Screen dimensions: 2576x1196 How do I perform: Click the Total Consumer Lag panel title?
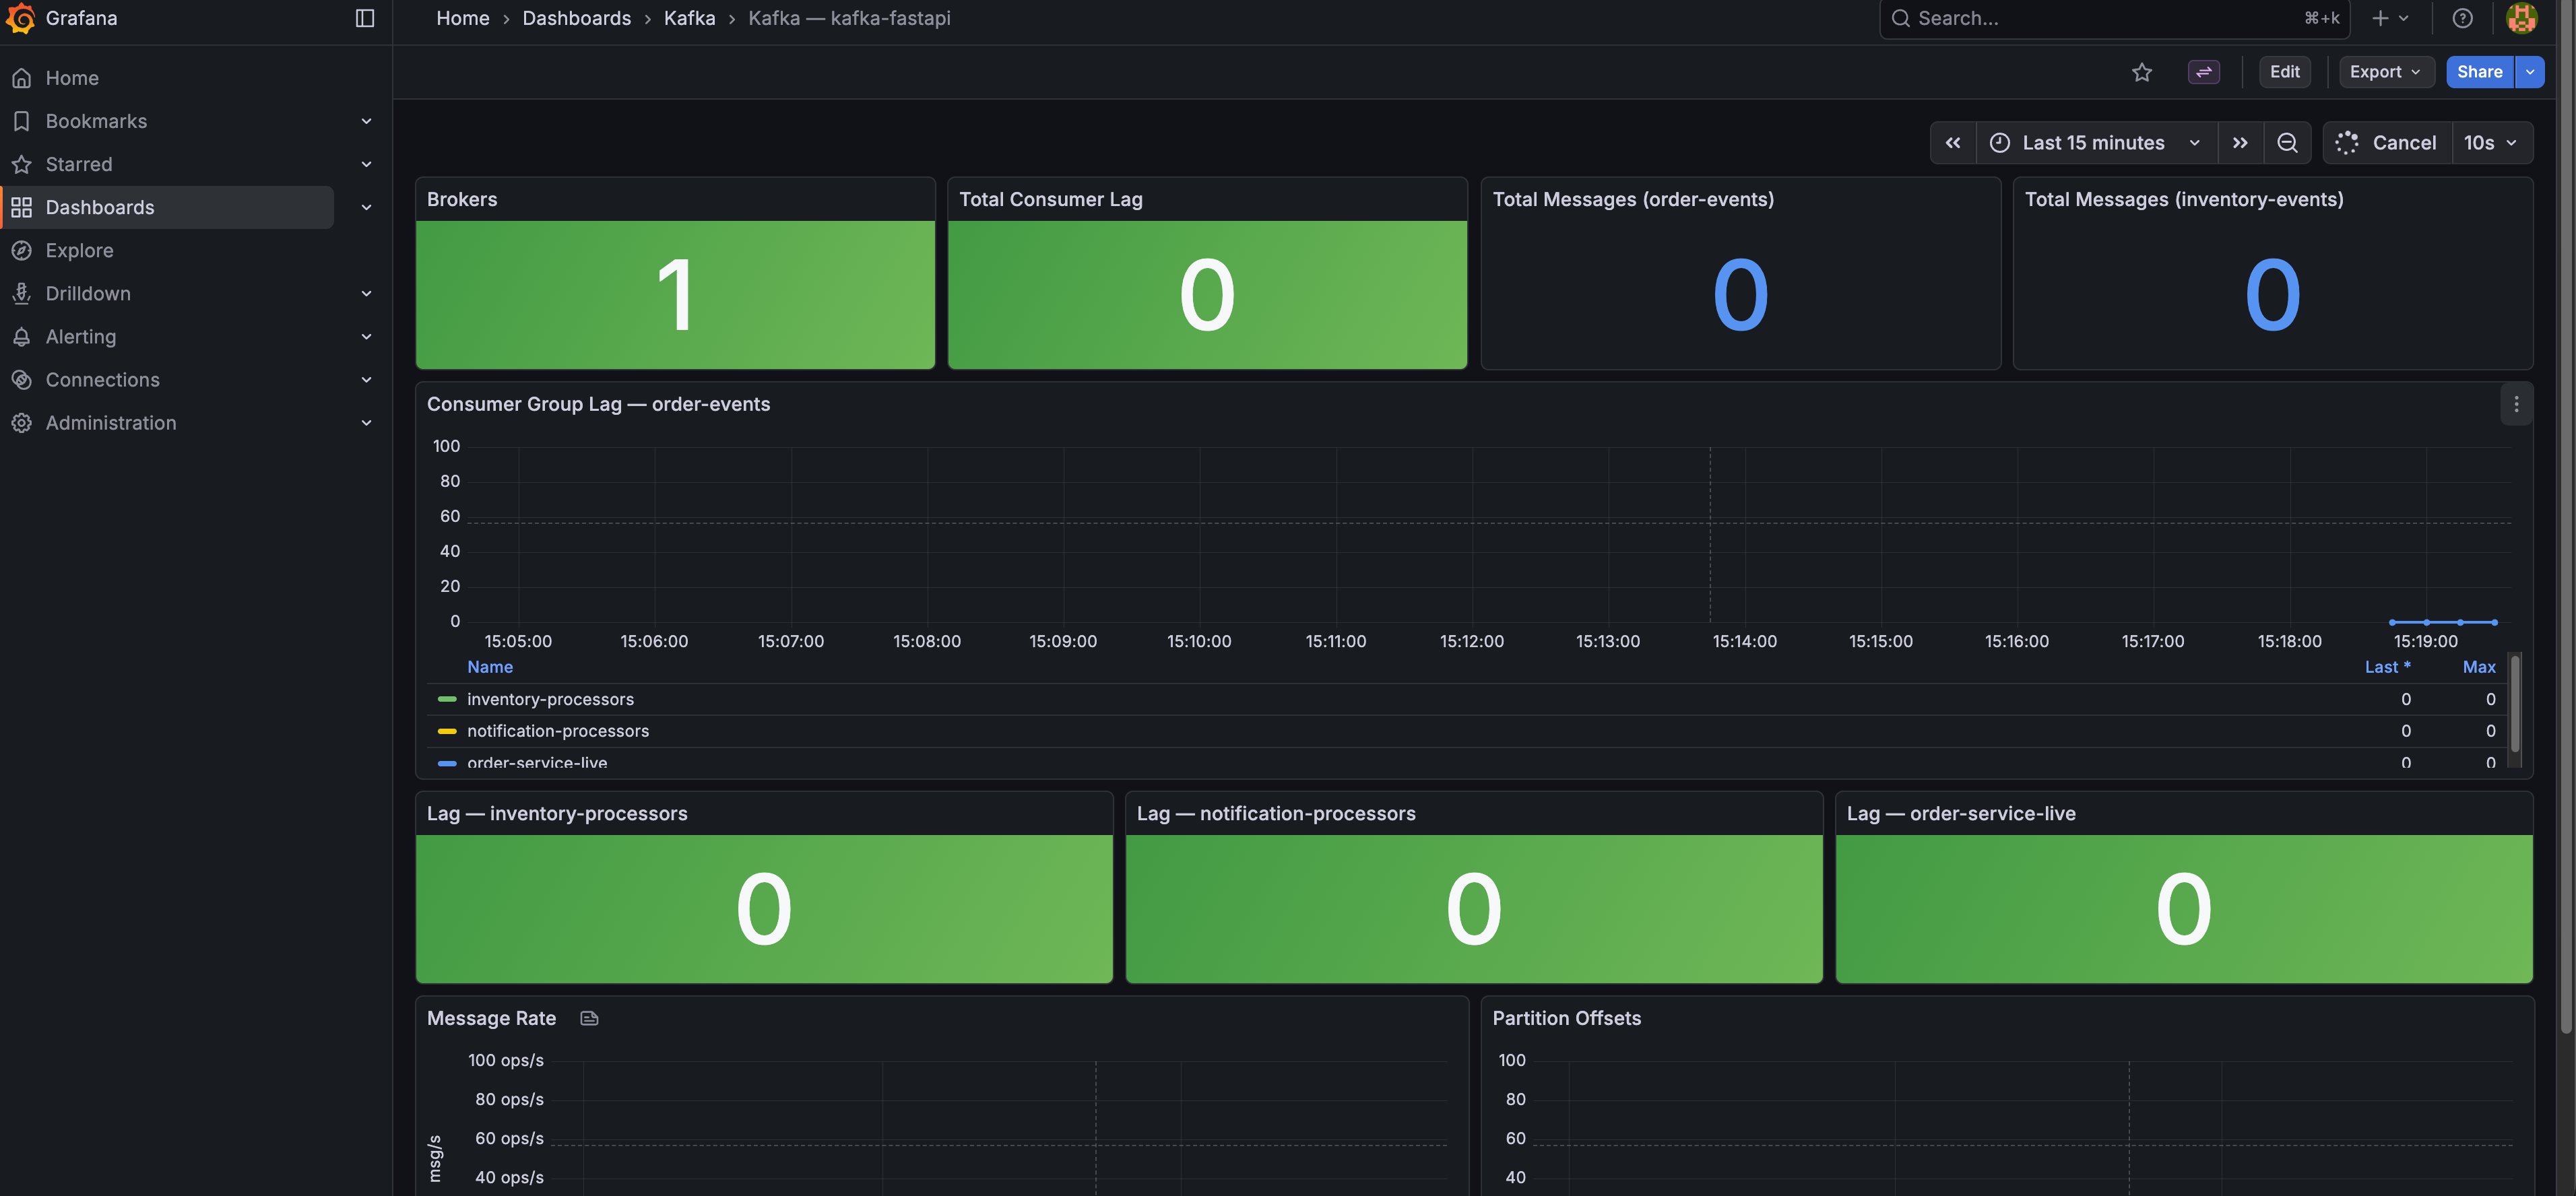click(x=1050, y=199)
